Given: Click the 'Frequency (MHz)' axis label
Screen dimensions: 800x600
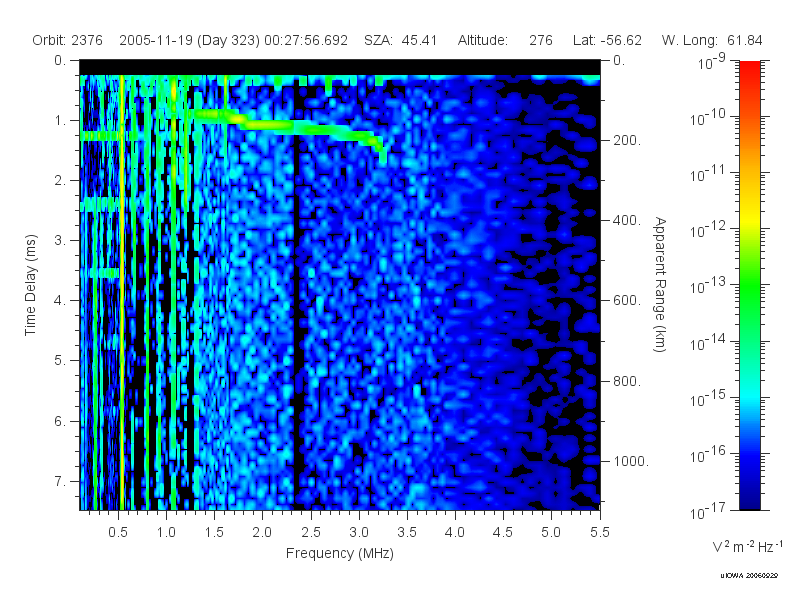Looking at the screenshot, I should pos(340,553).
